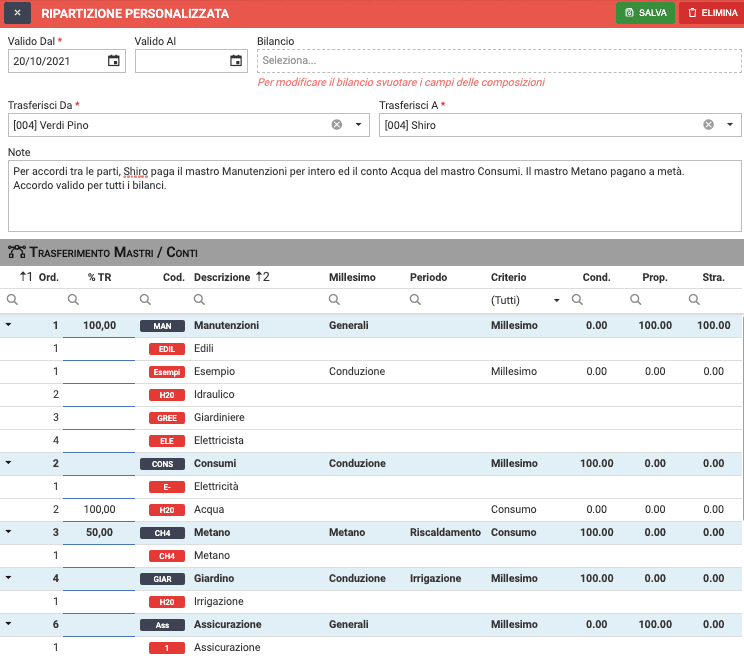Click the MAN code badge
The image size is (744, 659).
tap(162, 326)
